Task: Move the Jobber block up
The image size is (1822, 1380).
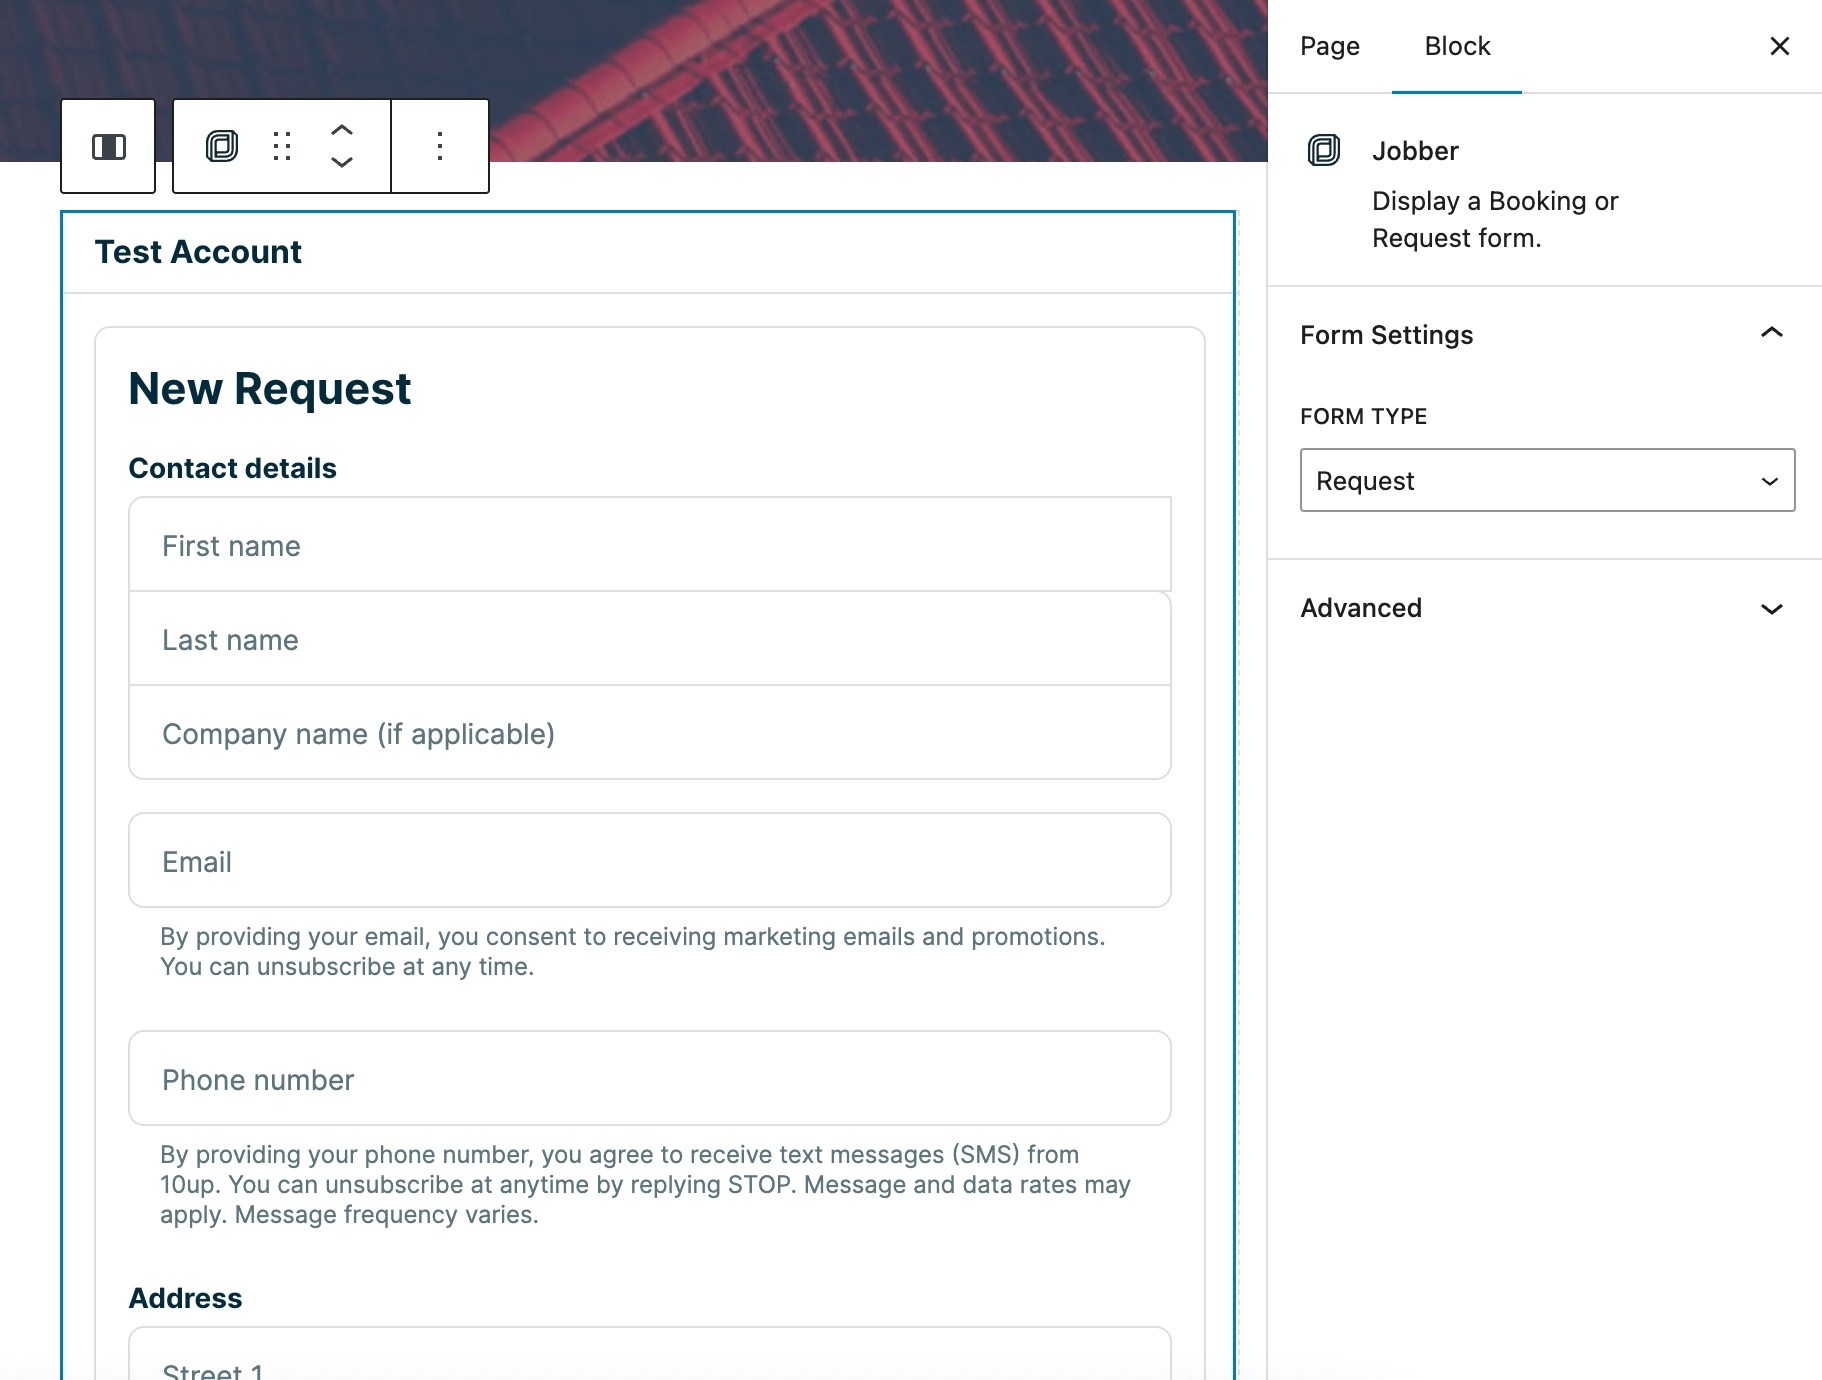Action: (x=342, y=129)
